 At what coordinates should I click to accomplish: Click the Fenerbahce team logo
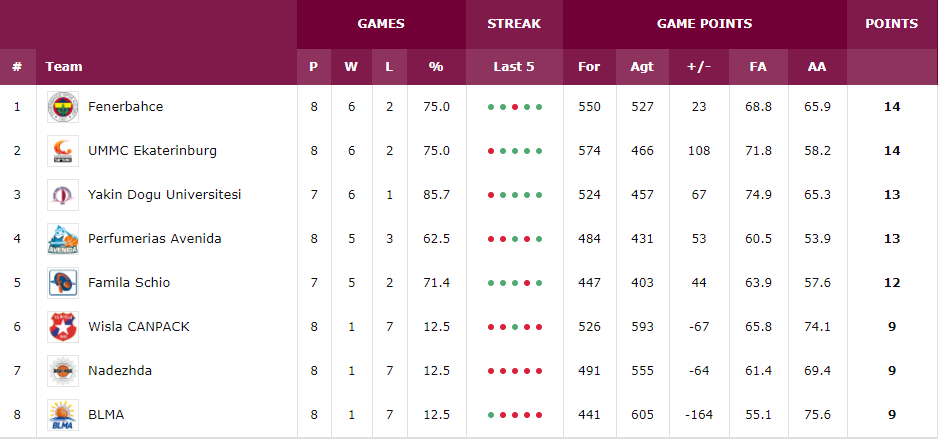coord(63,107)
